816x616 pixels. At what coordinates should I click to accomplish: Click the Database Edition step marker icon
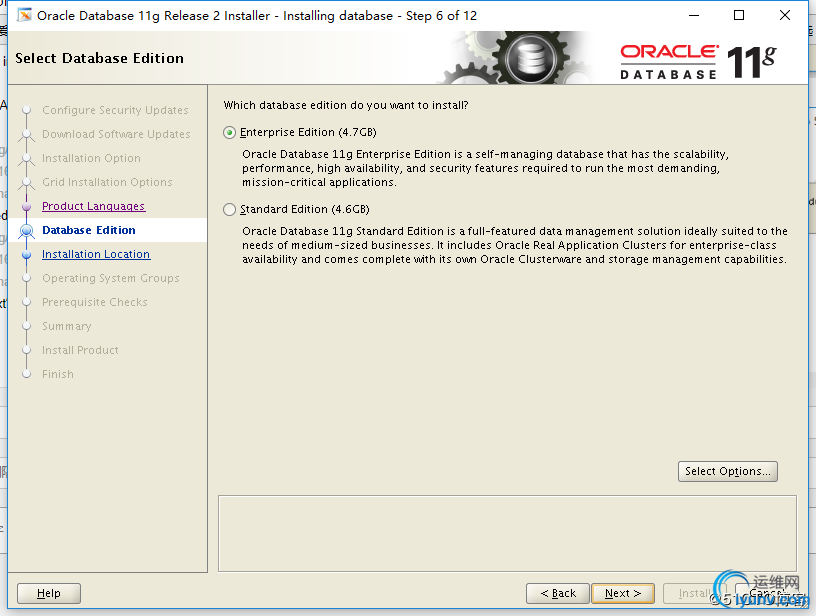click(x=27, y=230)
